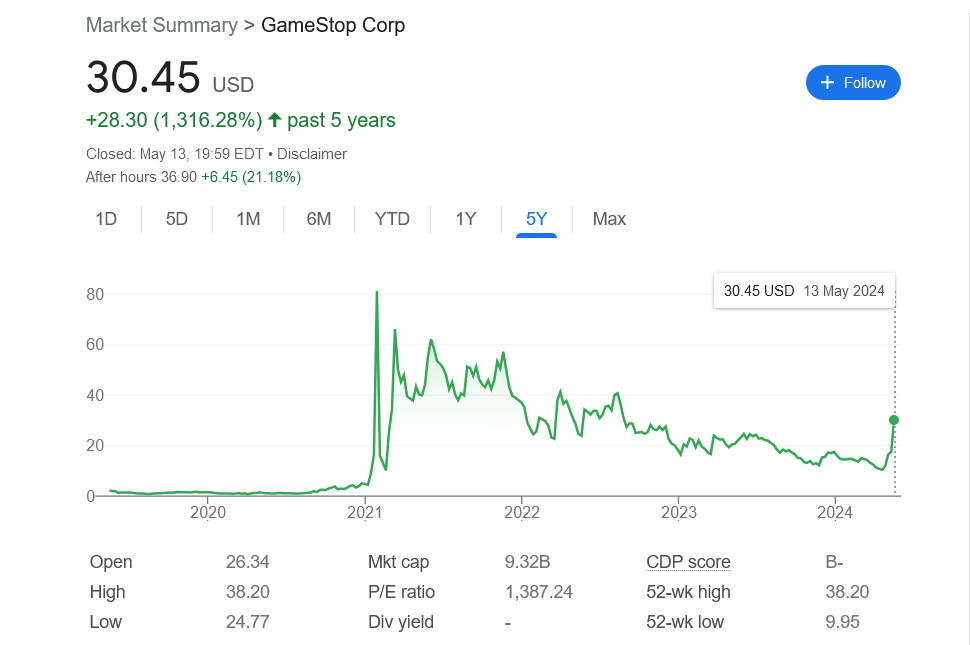Click the GameStop Corp title text
This screenshot has width=970, height=645.
click(333, 25)
